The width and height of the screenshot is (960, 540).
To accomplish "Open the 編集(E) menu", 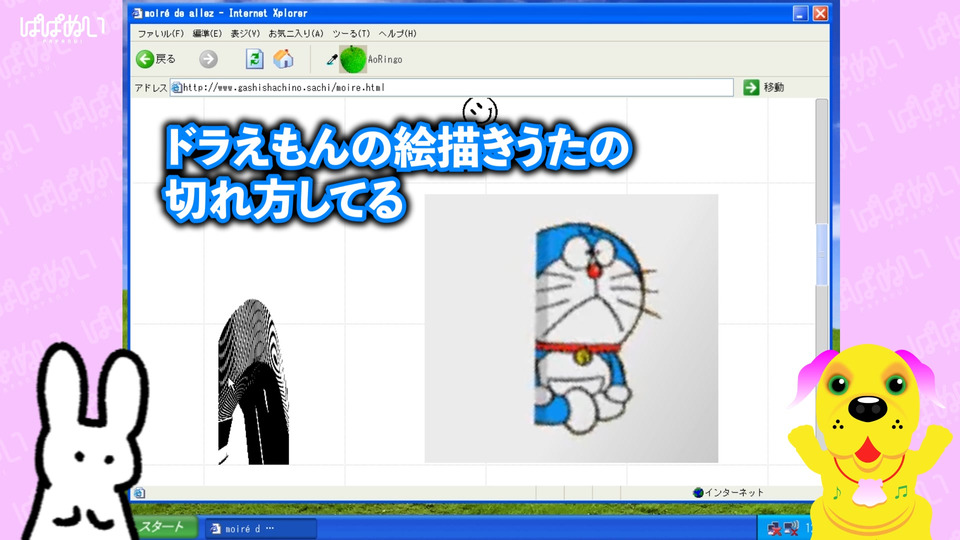I will 207,34.
